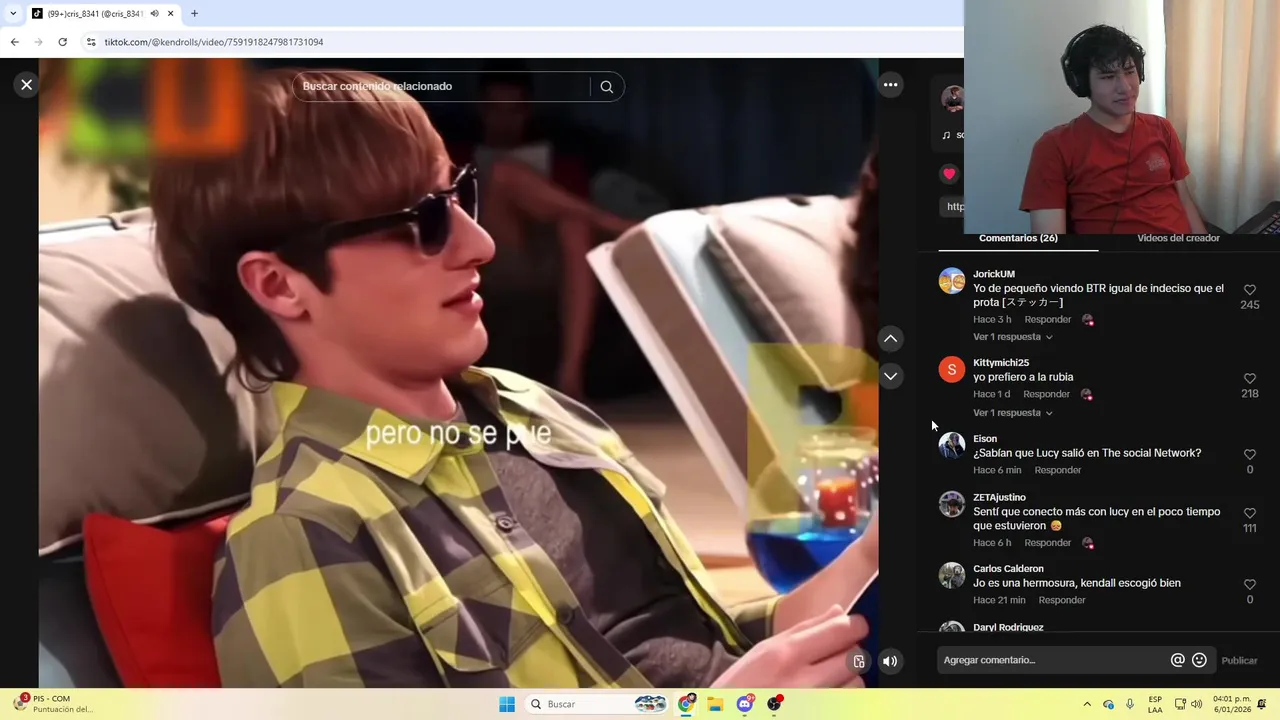Click the floating player icon near the volume
This screenshot has height=720, width=1280.
coord(859,661)
